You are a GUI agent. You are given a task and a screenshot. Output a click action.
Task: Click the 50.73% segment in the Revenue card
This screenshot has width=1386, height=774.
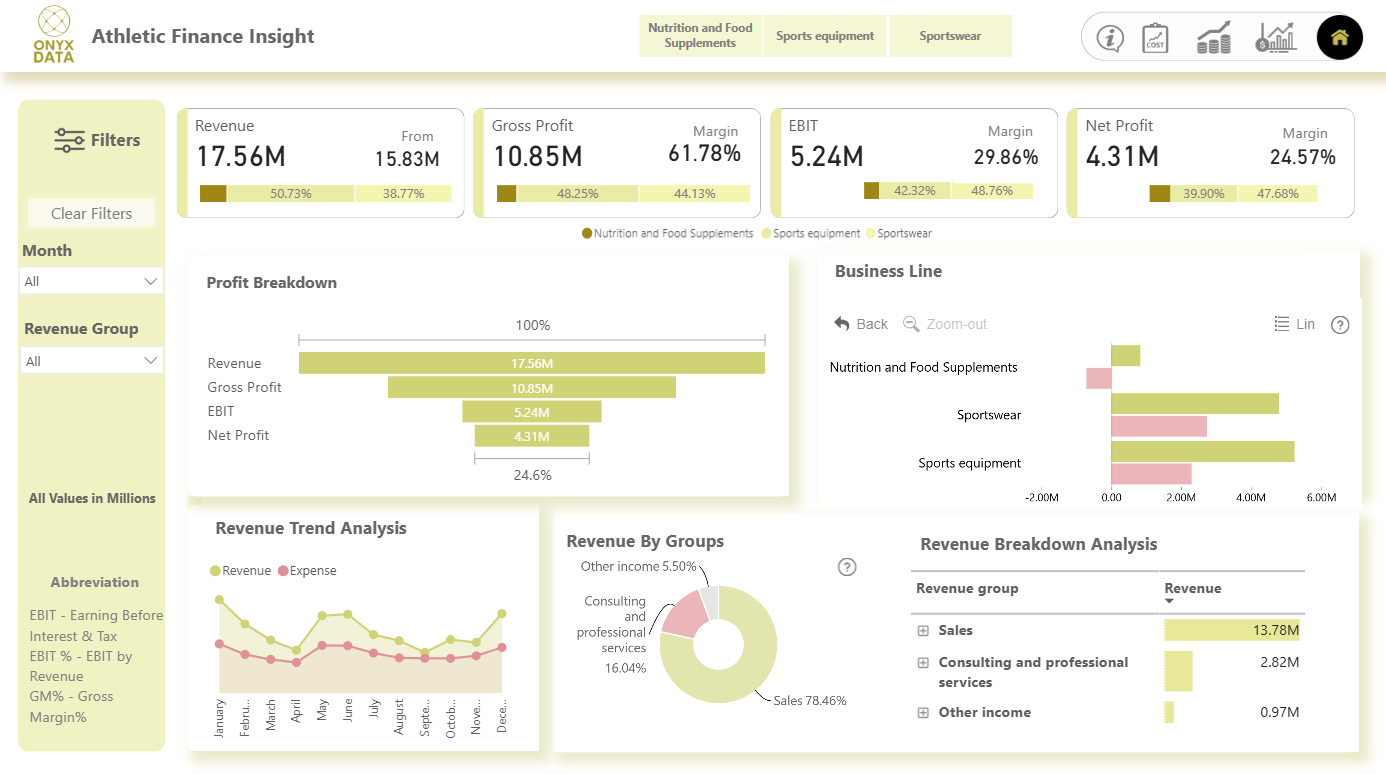coord(290,194)
